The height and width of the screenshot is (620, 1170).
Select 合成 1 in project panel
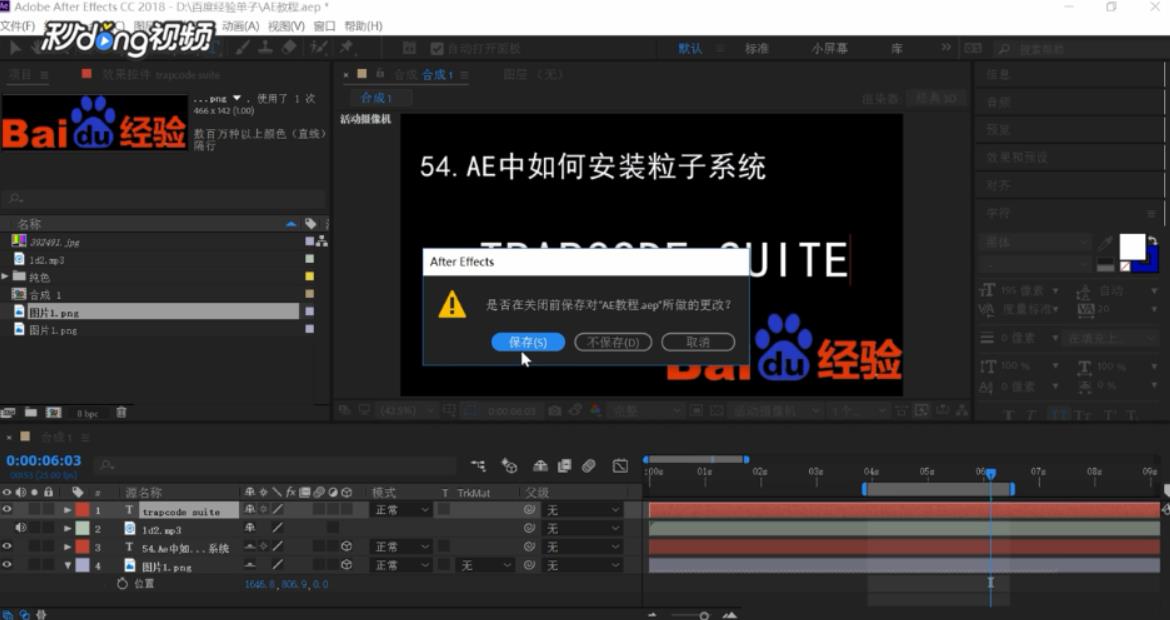coord(45,295)
